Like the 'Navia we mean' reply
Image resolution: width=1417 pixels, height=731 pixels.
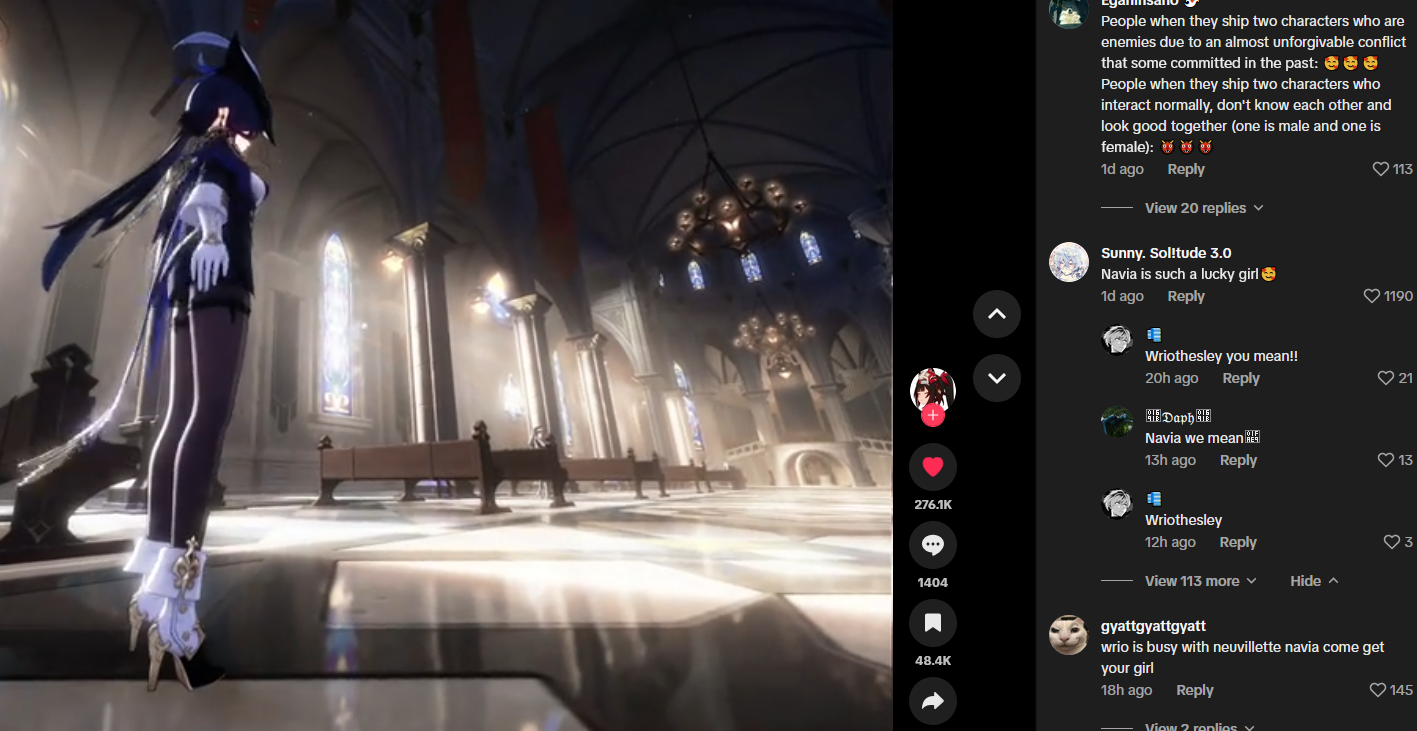(1386, 460)
